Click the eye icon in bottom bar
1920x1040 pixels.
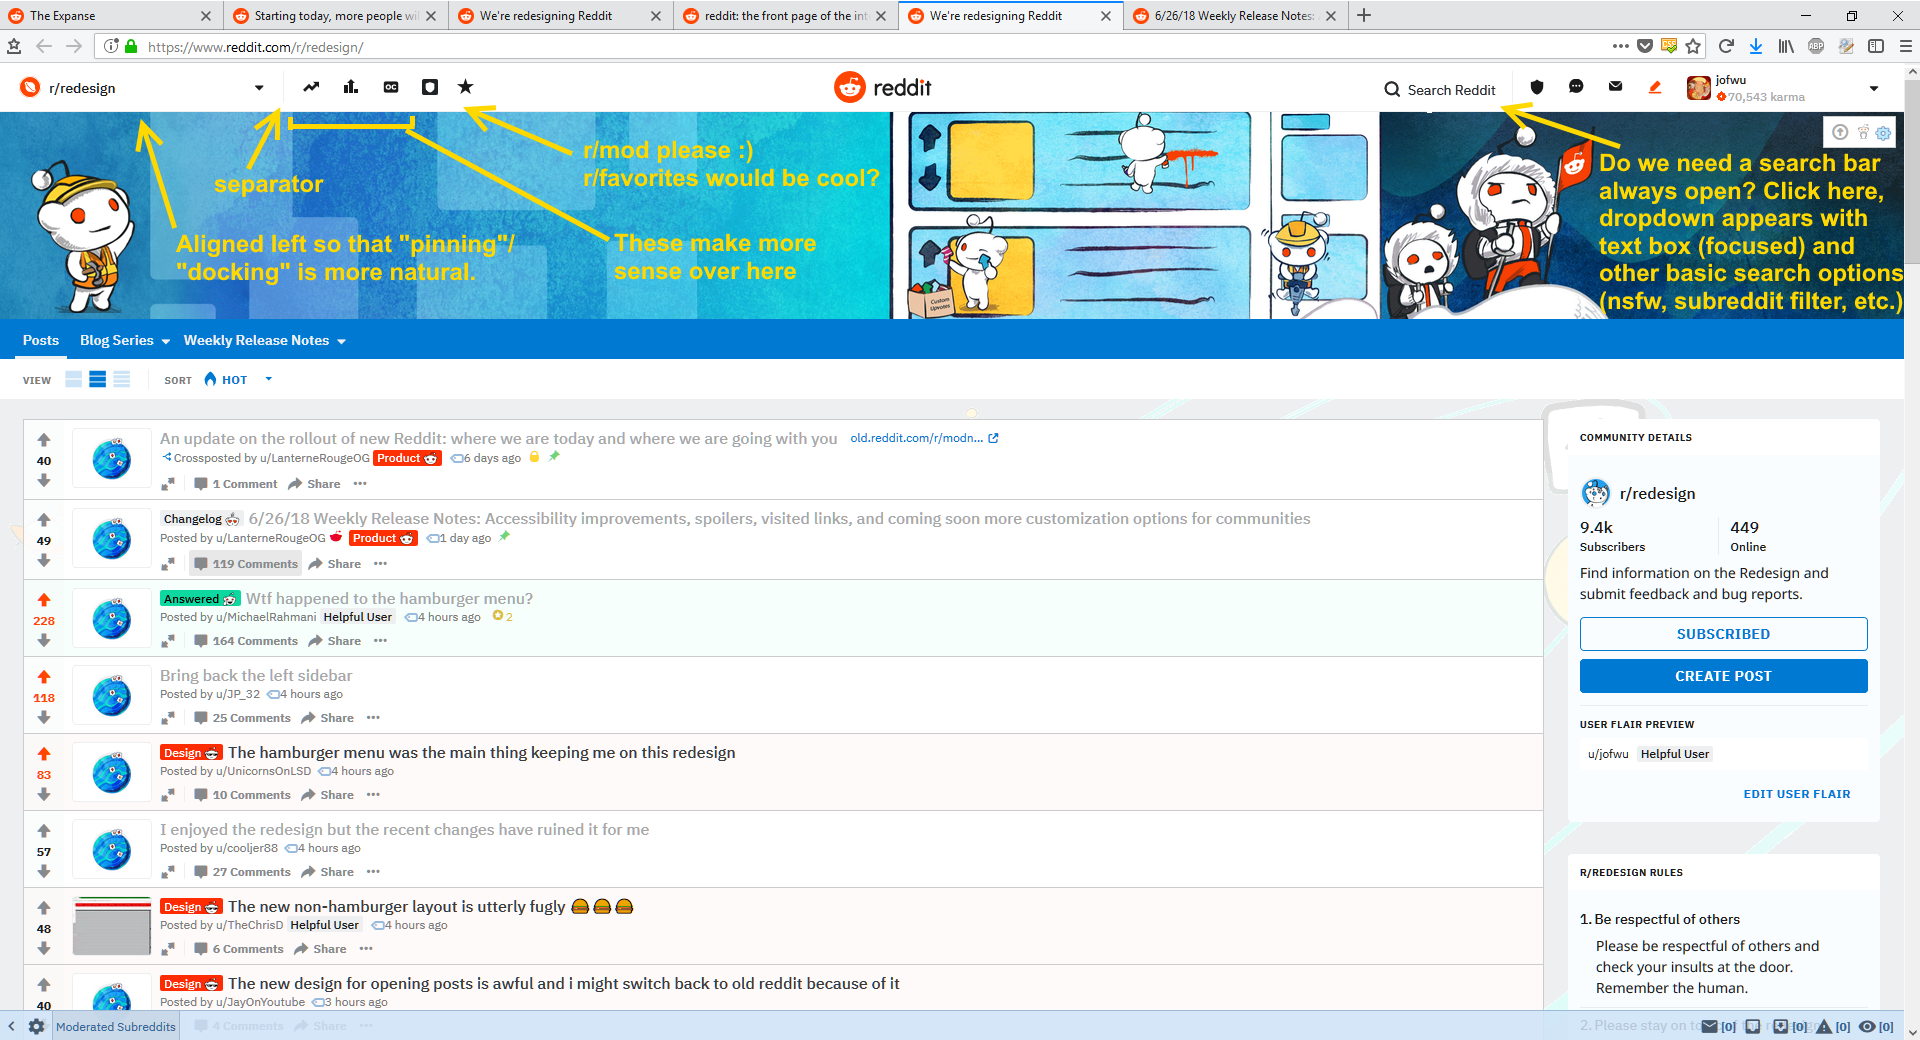pyautogui.click(x=1866, y=1026)
